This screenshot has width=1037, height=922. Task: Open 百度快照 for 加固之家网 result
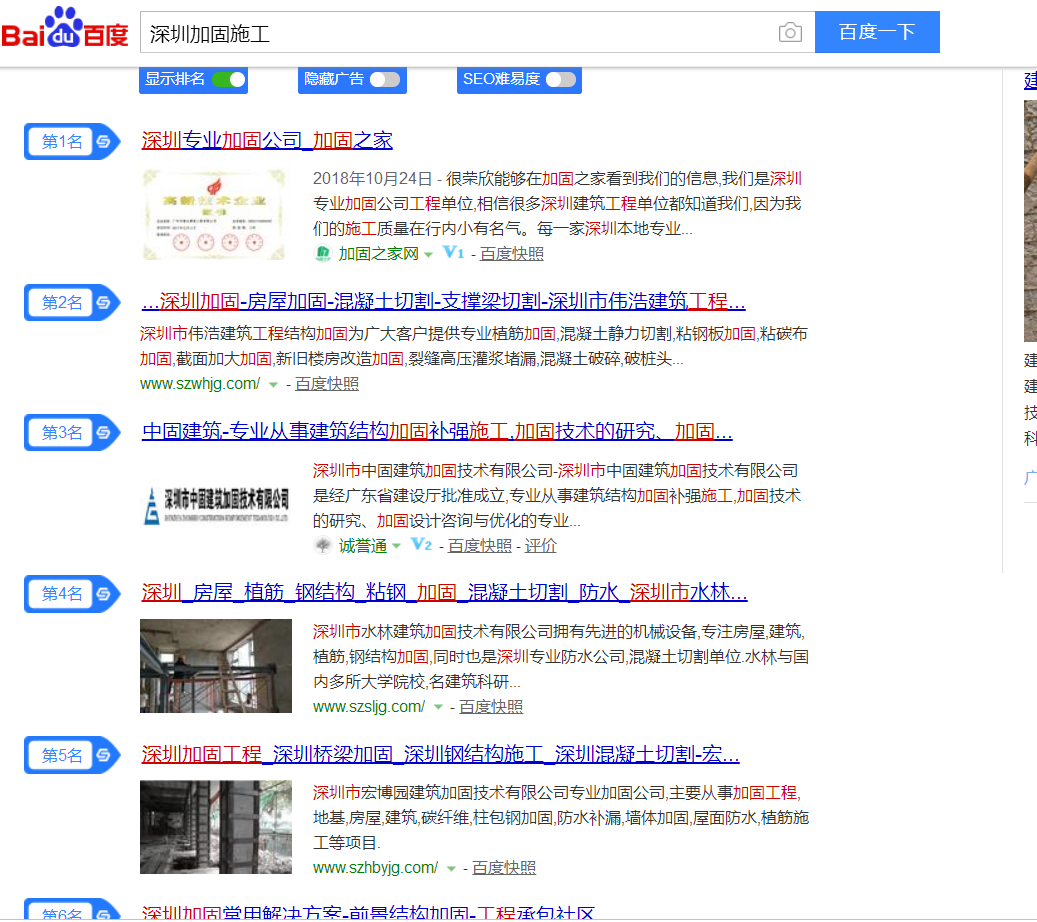point(511,254)
